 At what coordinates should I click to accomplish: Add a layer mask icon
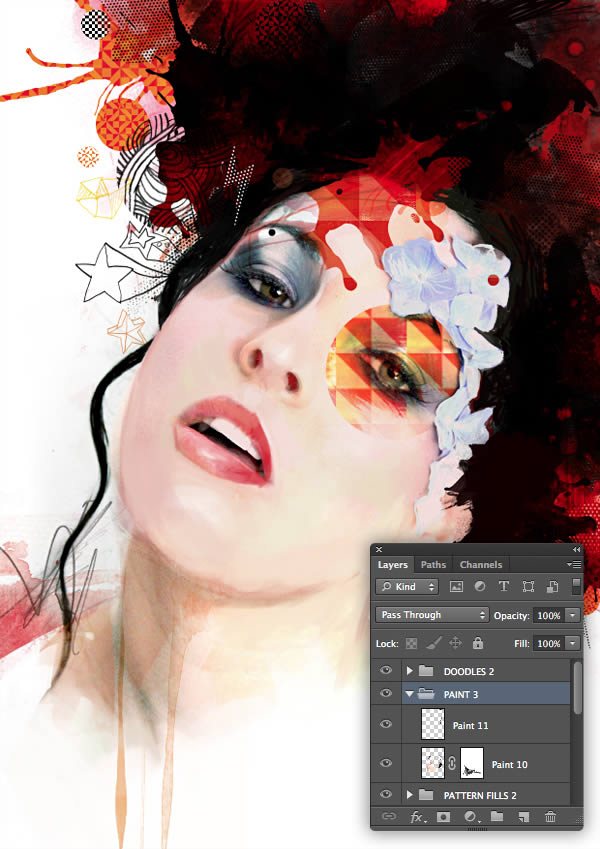(x=444, y=817)
